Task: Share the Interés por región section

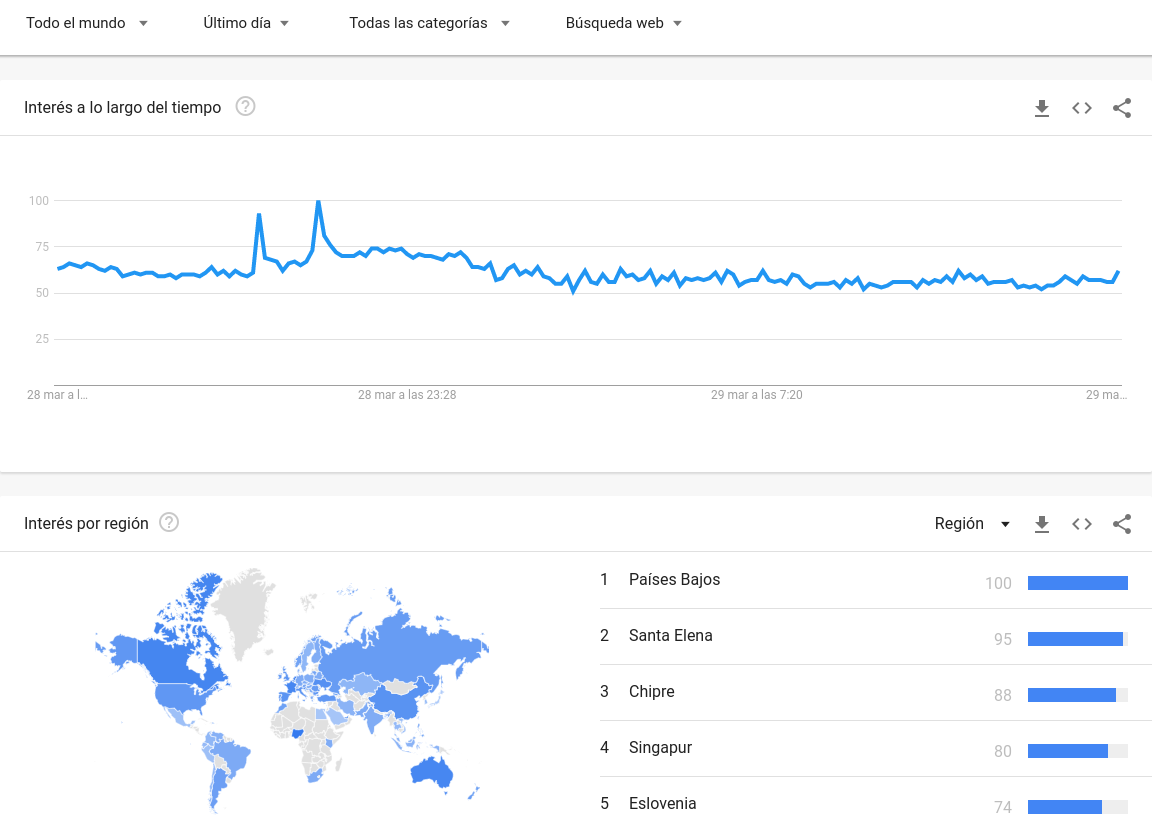Action: 1121,524
